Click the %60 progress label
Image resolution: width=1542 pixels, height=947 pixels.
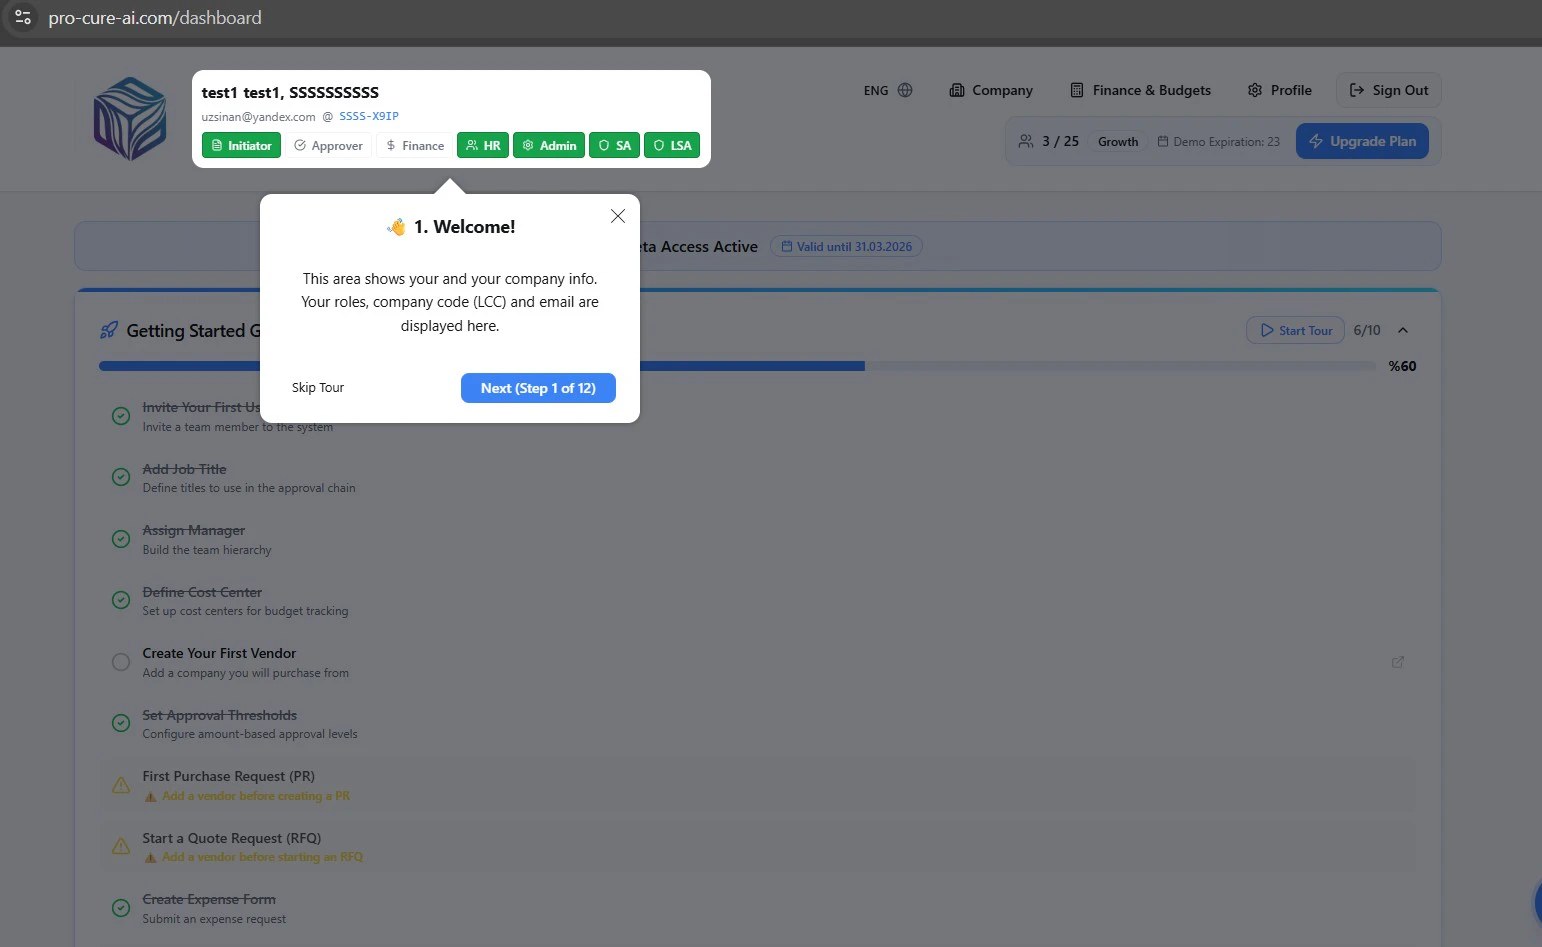[1402, 366]
